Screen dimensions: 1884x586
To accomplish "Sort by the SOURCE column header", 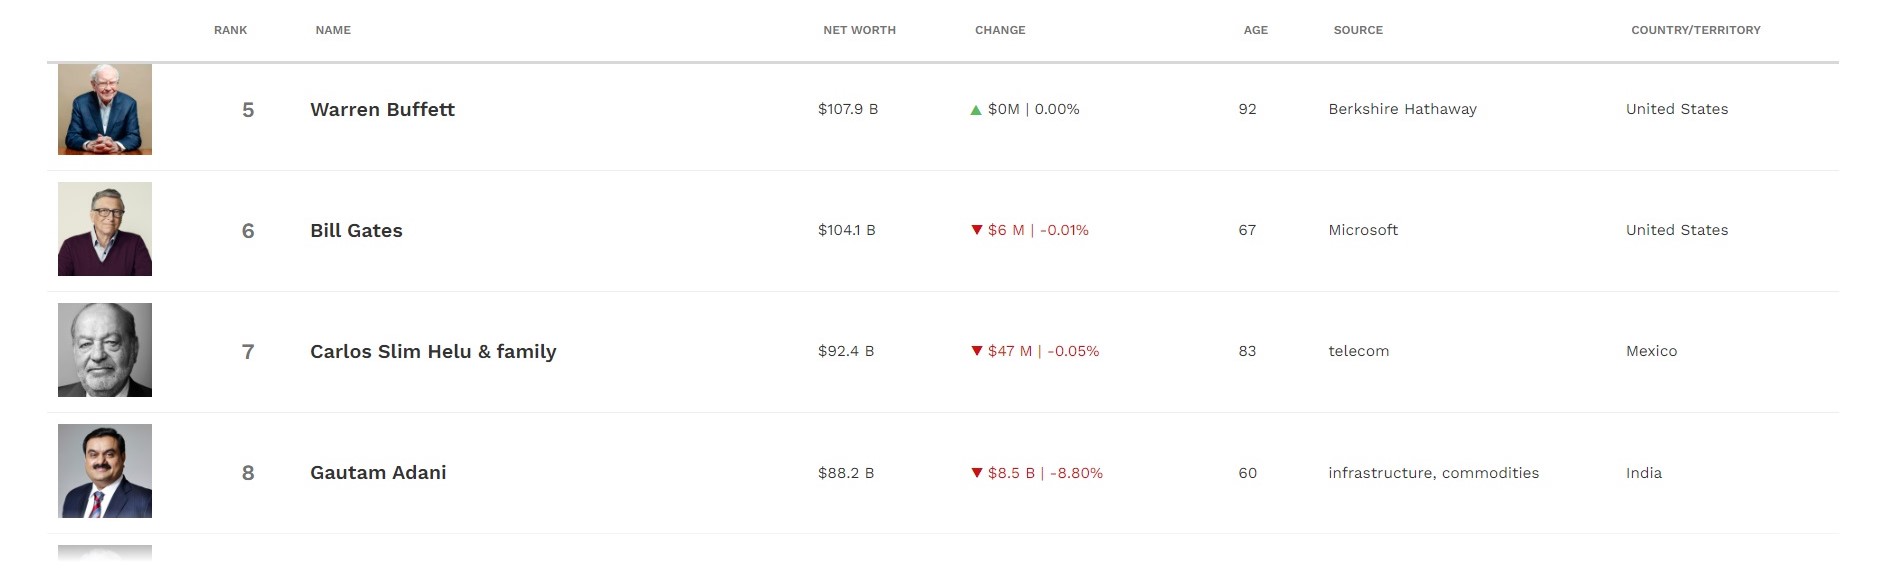I will pyautogui.click(x=1358, y=30).
